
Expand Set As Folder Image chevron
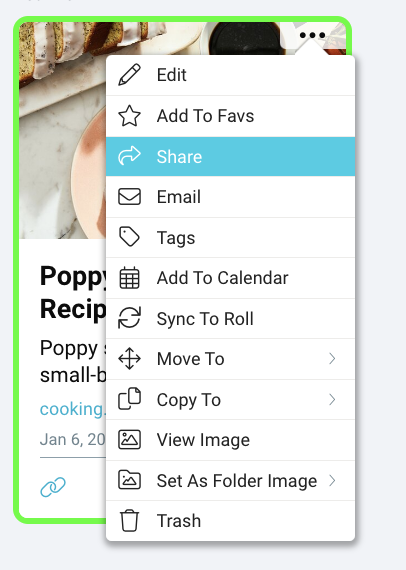pyautogui.click(x=332, y=481)
